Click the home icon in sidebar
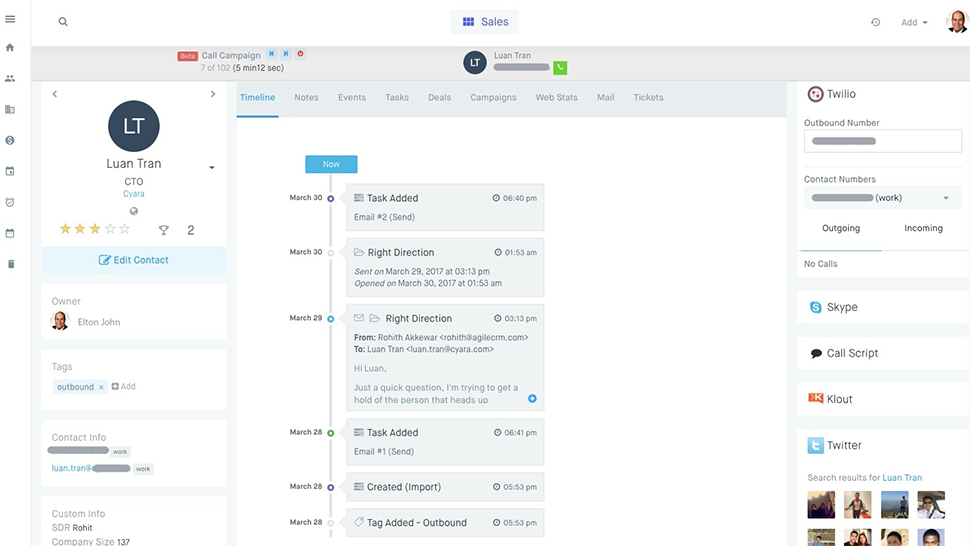This screenshot has height=546, width=970. pos(10,48)
